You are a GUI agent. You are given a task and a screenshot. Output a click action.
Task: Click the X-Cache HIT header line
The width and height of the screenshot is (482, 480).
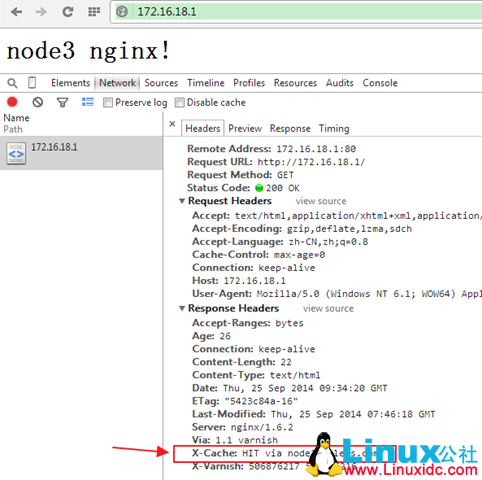point(285,453)
